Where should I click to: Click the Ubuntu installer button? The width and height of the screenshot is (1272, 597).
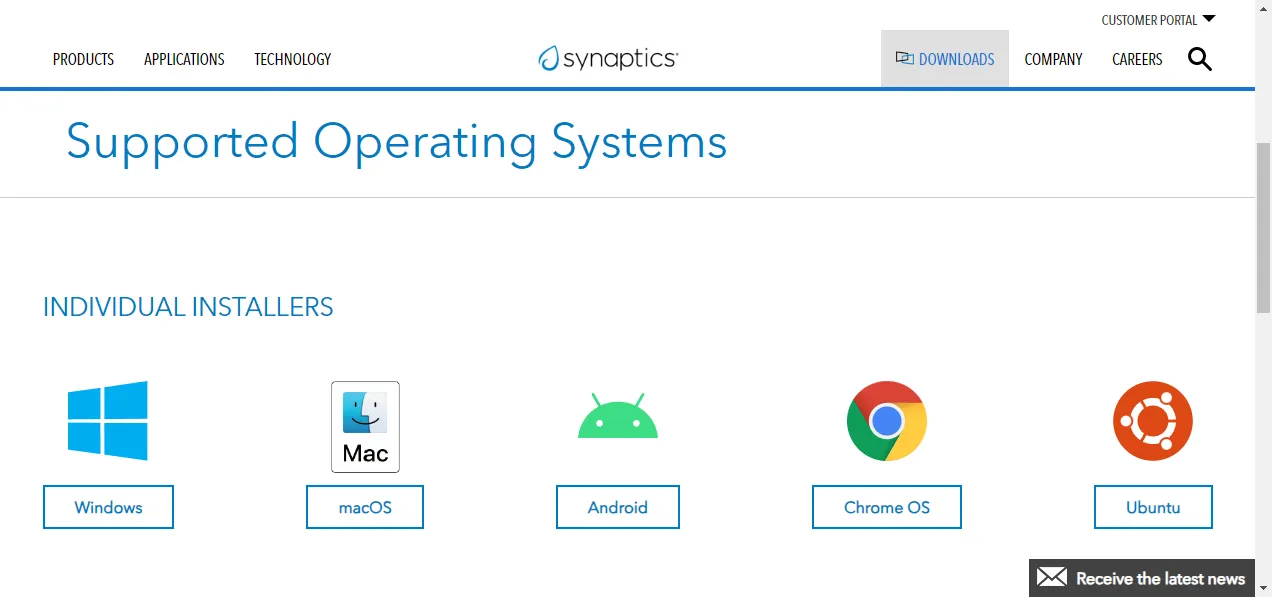[1153, 507]
